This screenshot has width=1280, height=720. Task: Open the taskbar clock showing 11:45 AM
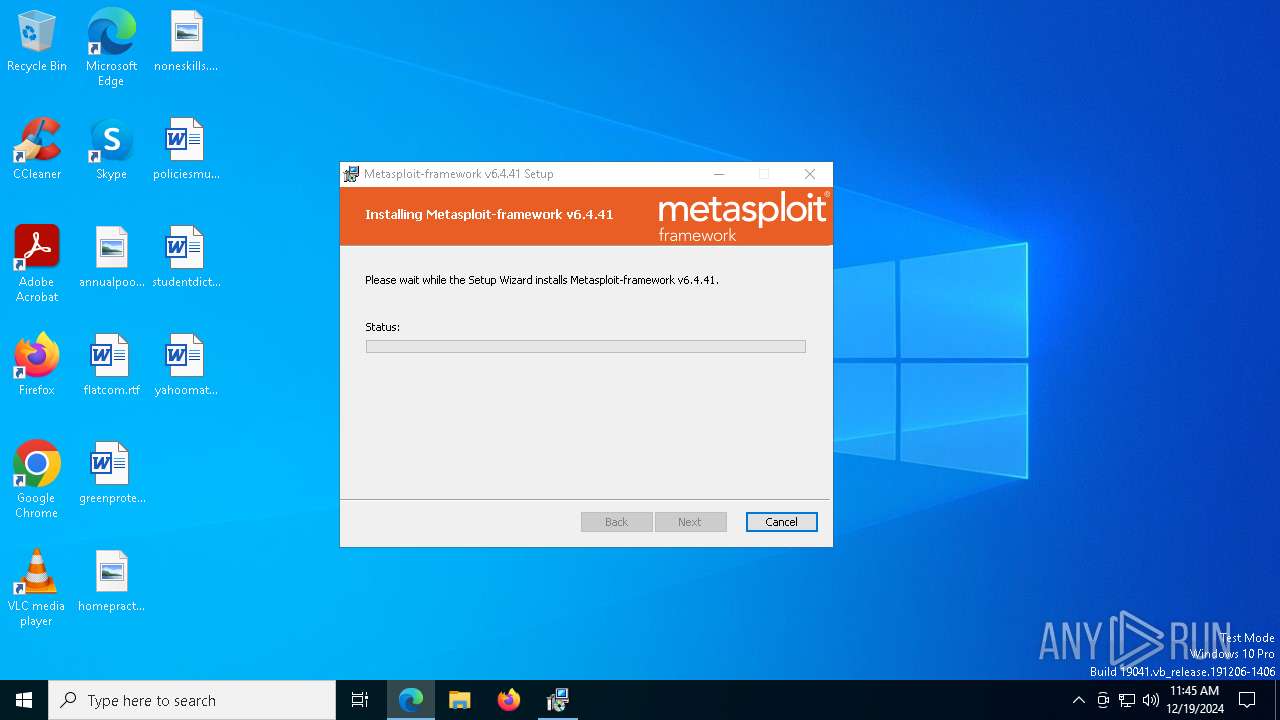[1195, 700]
